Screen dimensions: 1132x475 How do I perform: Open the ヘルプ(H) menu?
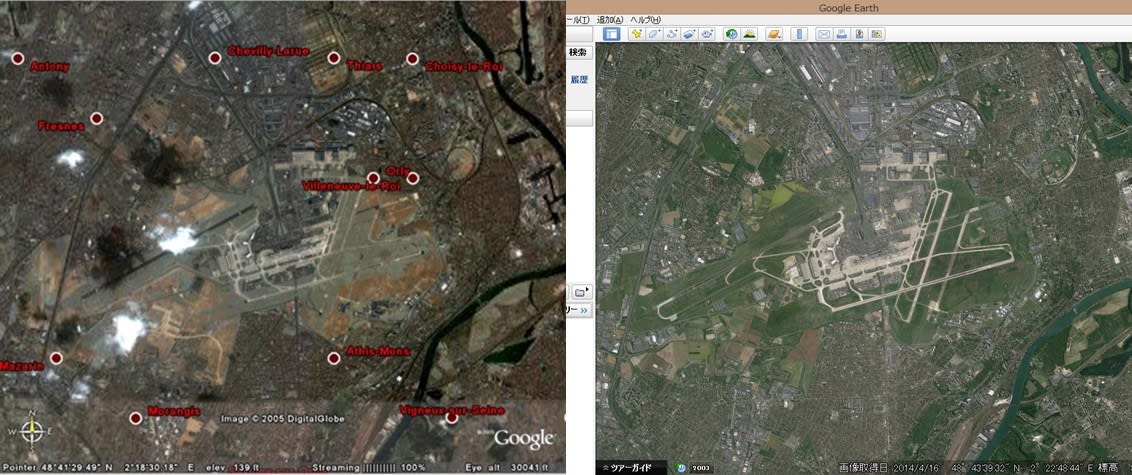click(645, 19)
